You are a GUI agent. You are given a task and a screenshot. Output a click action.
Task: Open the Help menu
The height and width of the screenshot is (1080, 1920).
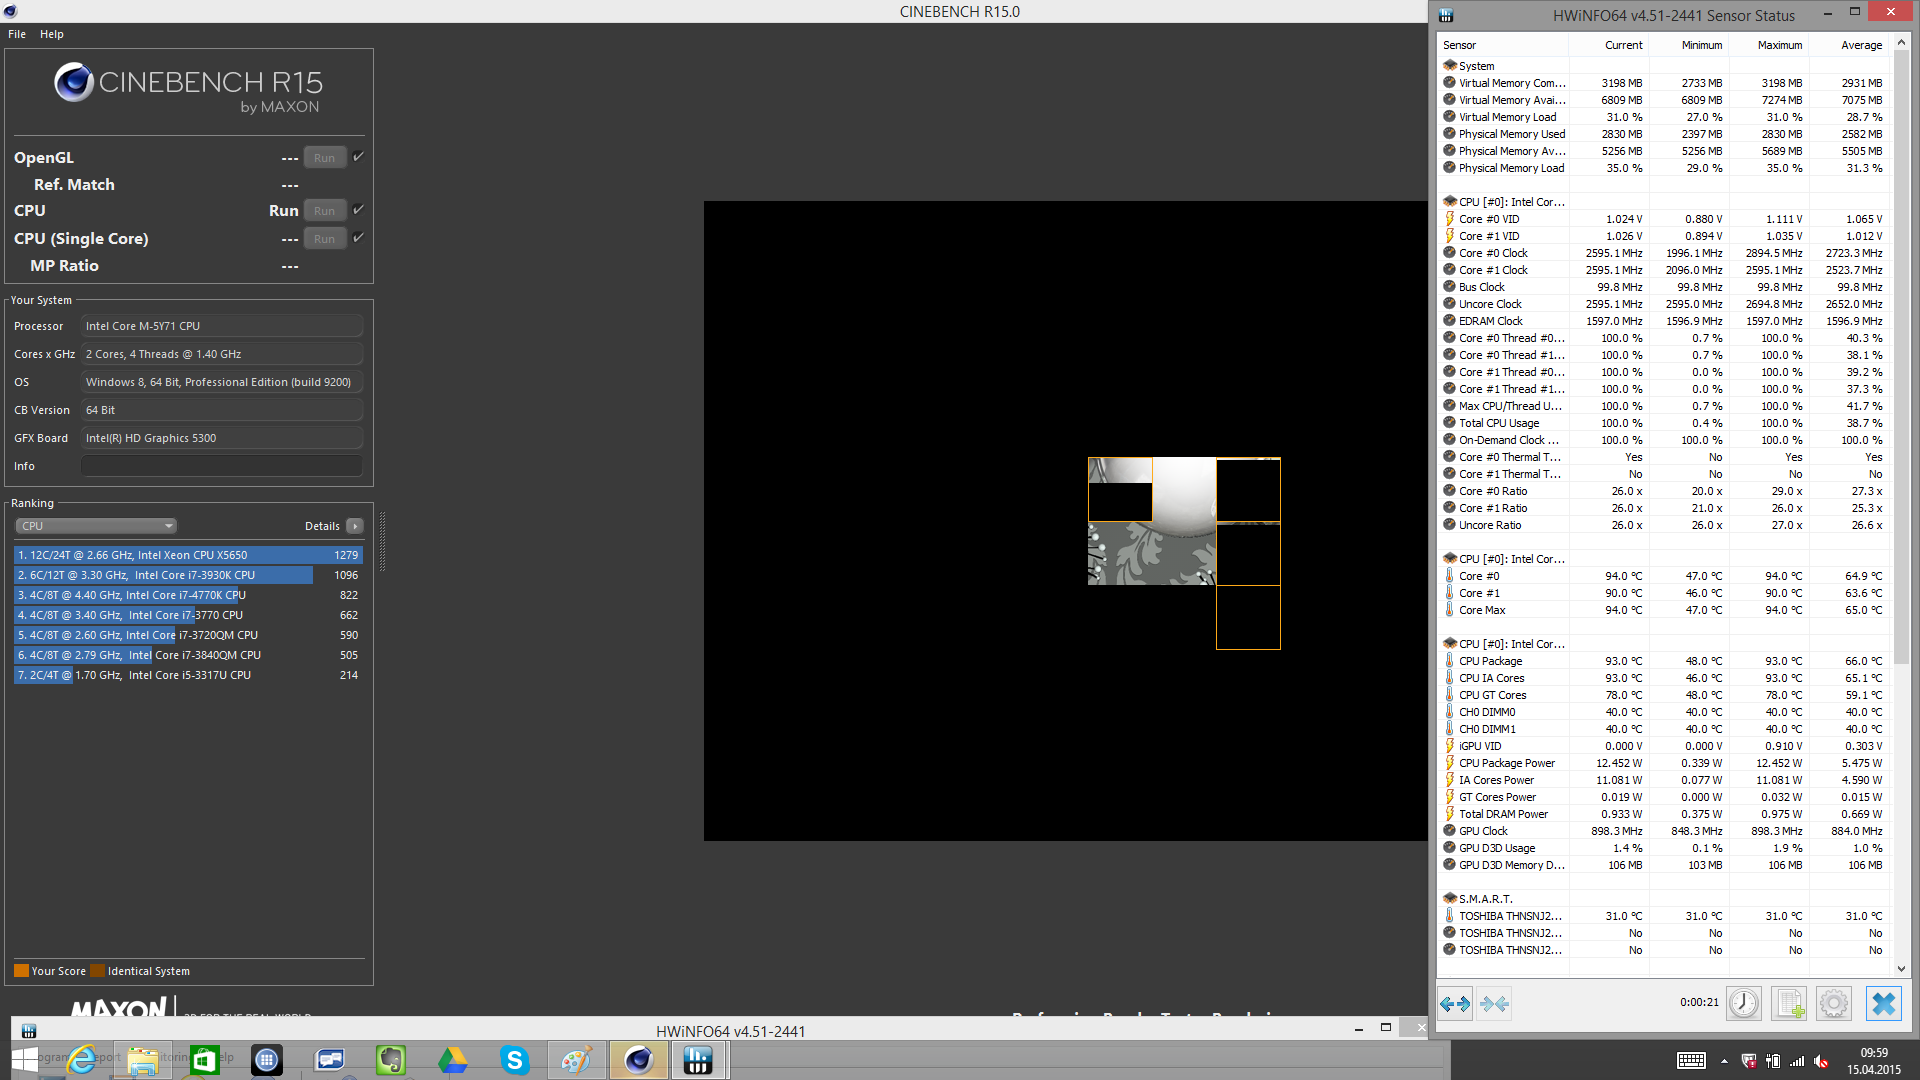52,34
